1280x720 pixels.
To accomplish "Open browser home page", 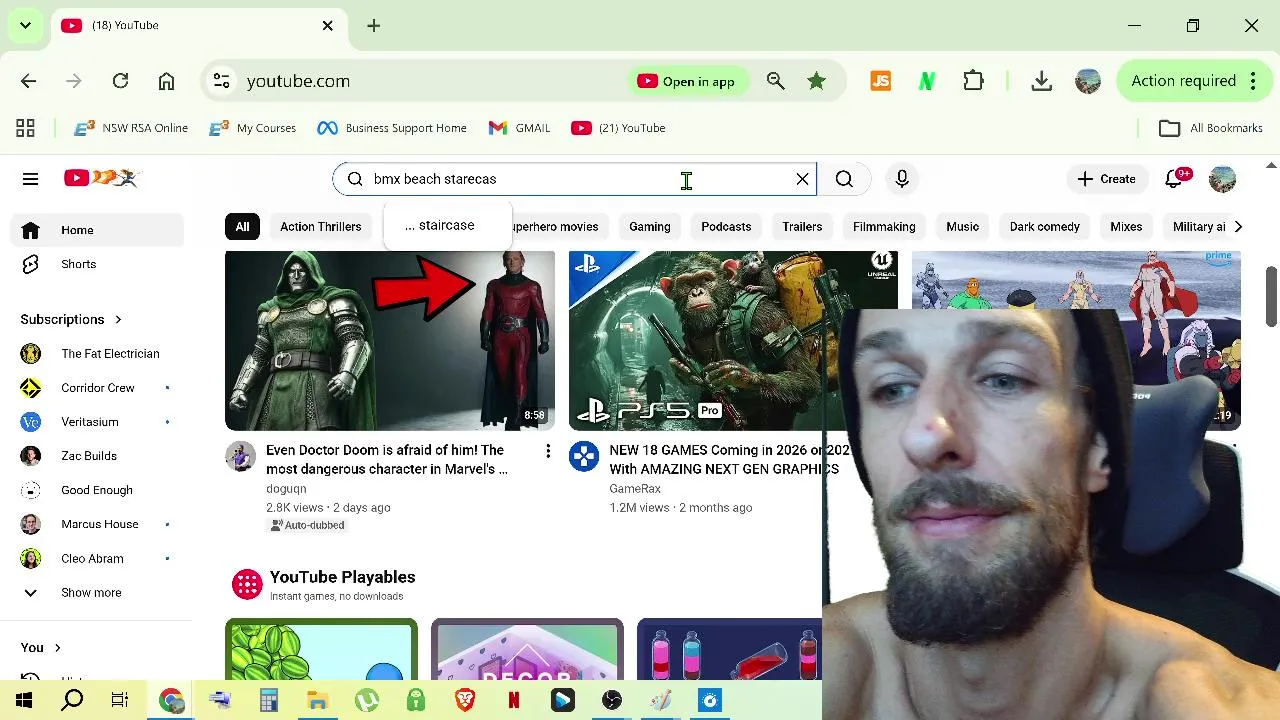I will pos(166,81).
